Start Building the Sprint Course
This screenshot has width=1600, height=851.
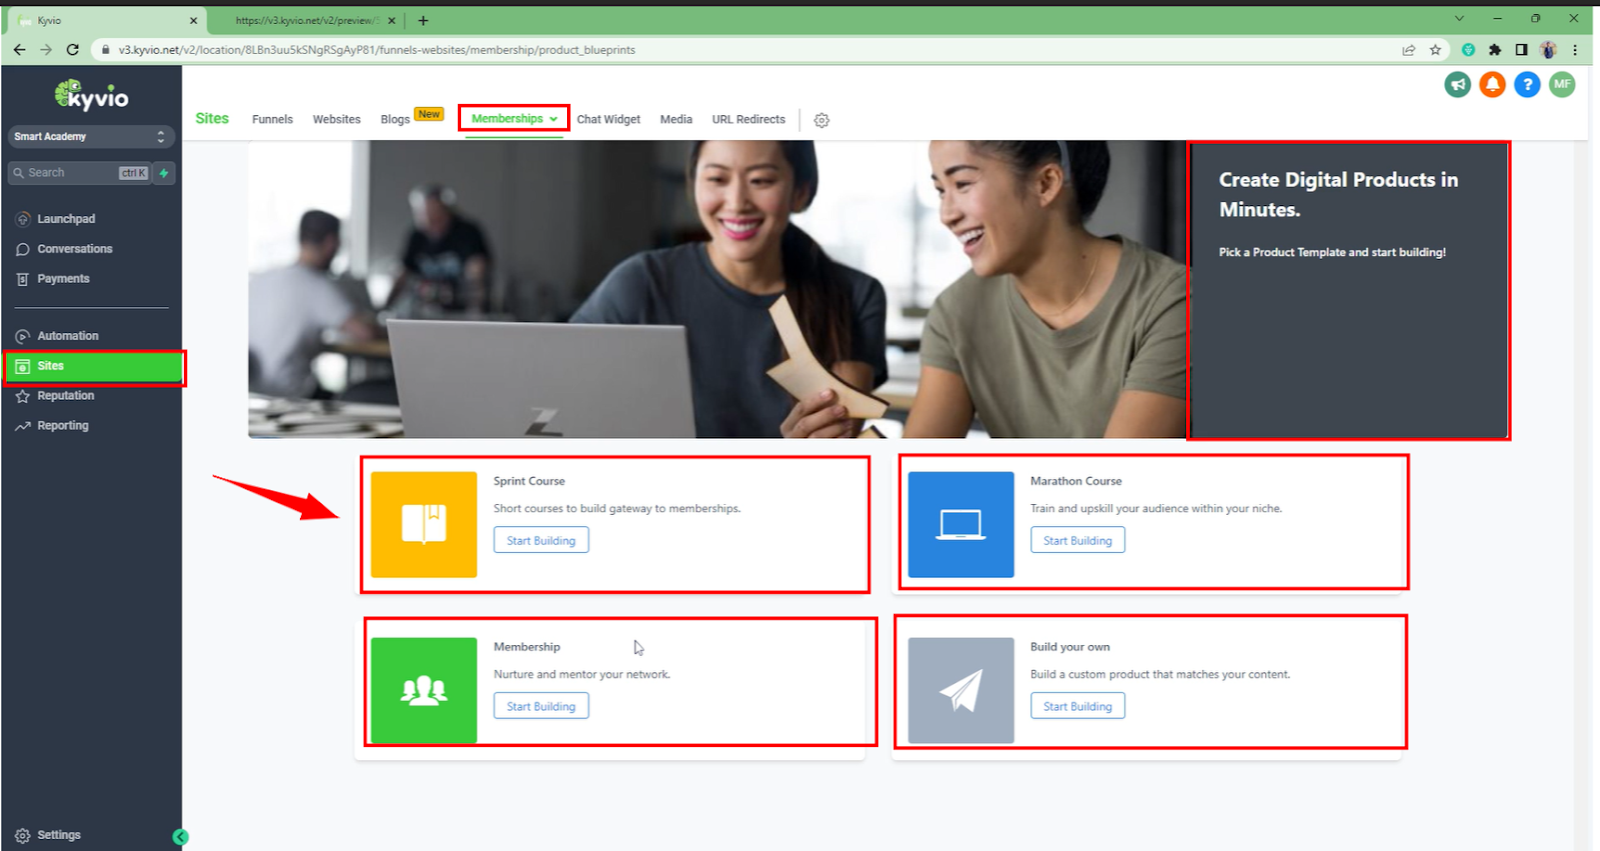541,541
